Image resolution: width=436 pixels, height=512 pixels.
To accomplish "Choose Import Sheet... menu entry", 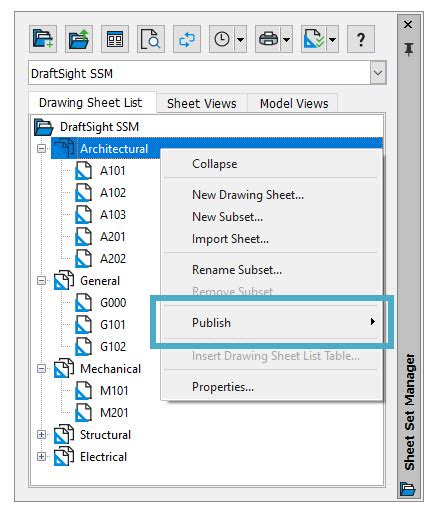I will coord(271,239).
